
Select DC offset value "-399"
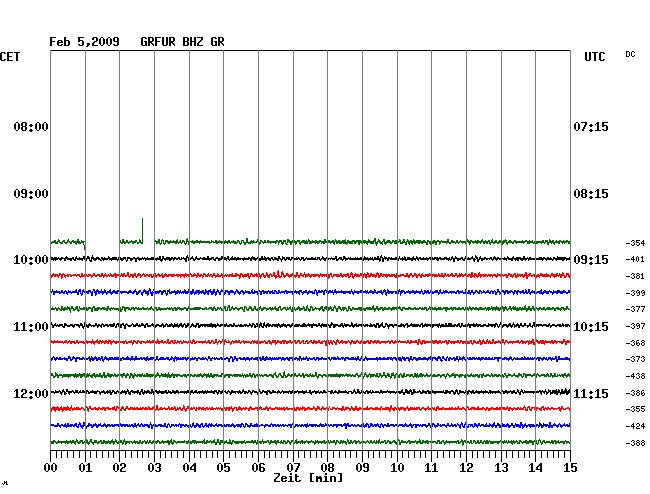point(635,293)
